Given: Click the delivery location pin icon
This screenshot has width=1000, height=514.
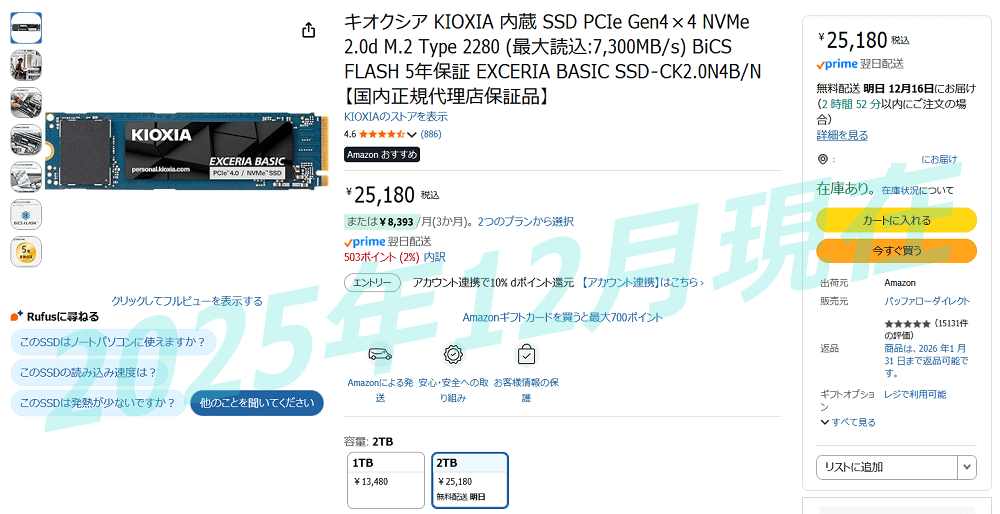Looking at the screenshot, I should (823, 159).
